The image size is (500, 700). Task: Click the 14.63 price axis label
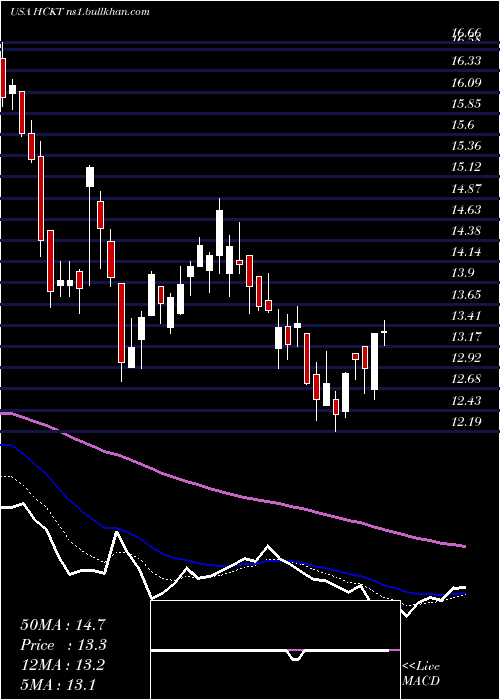pos(466,209)
